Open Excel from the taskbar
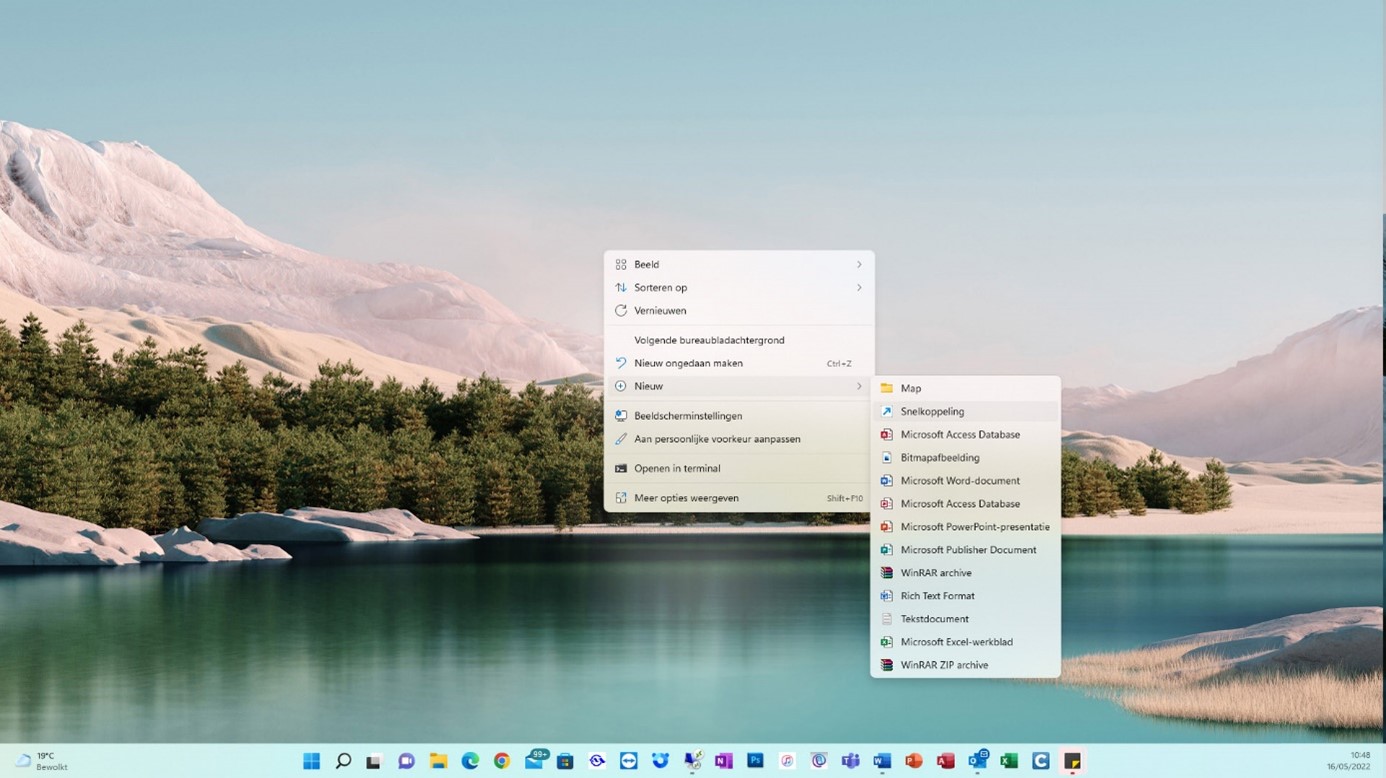Viewport: 1386px width, 778px height. click(x=1009, y=761)
